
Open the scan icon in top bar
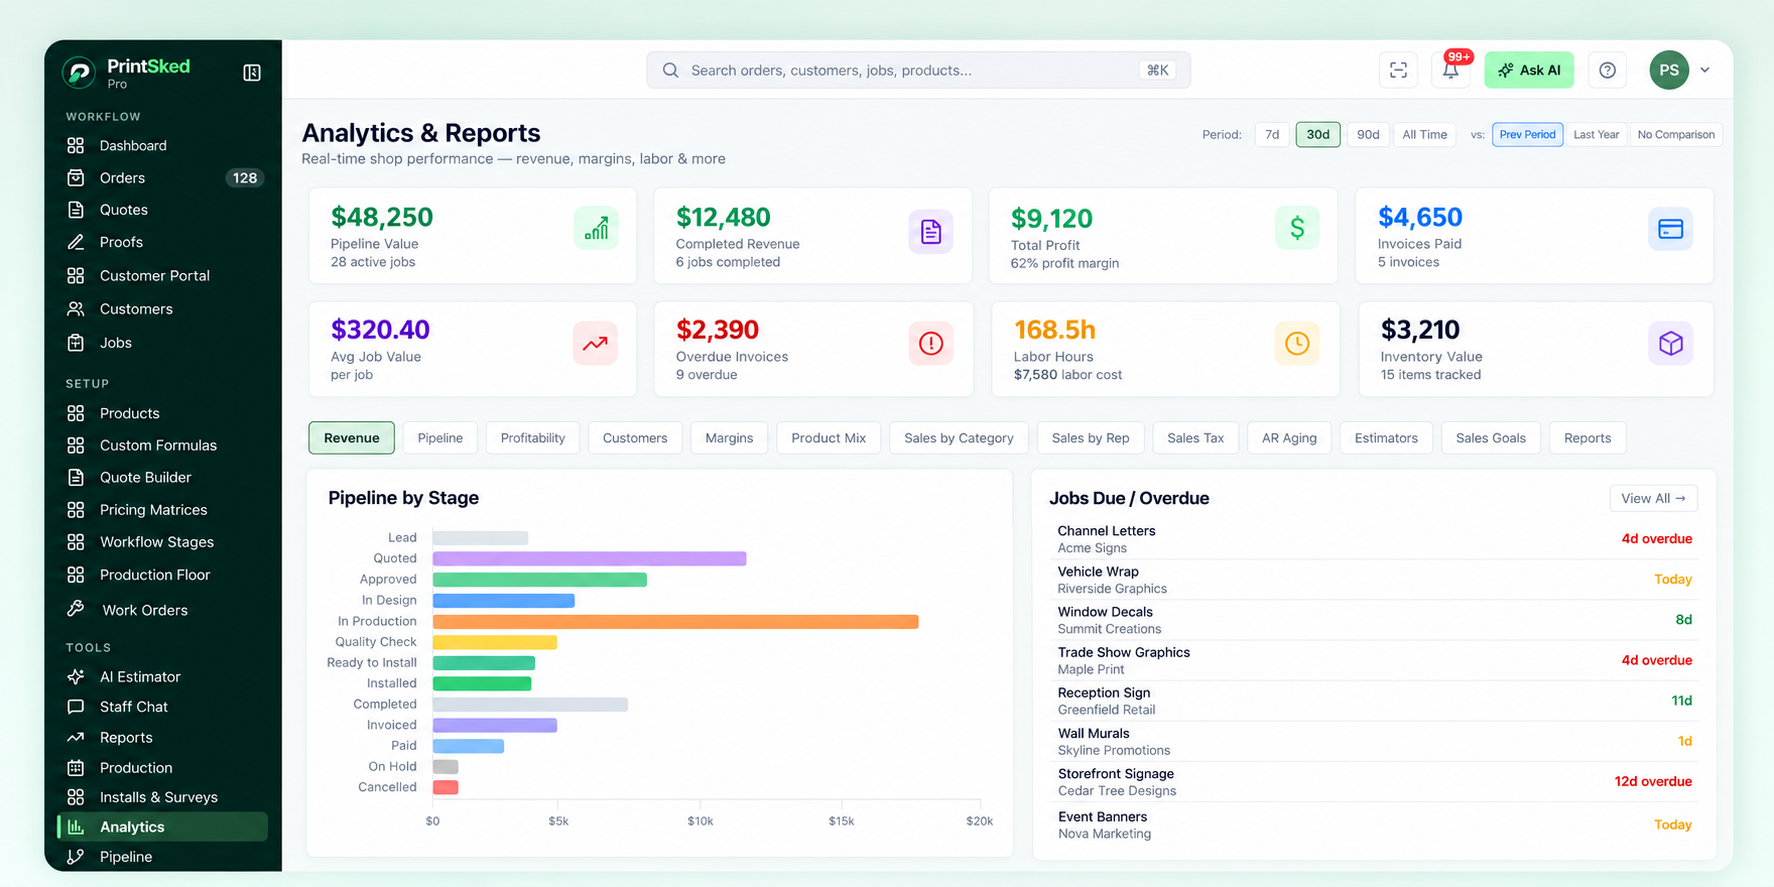click(1398, 70)
